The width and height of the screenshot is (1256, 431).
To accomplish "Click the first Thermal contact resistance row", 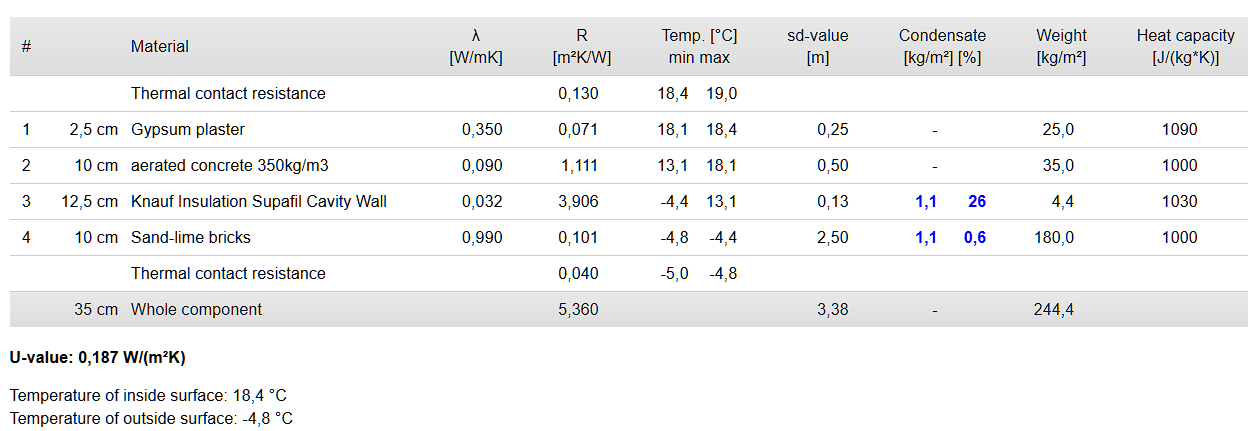I will [628, 93].
